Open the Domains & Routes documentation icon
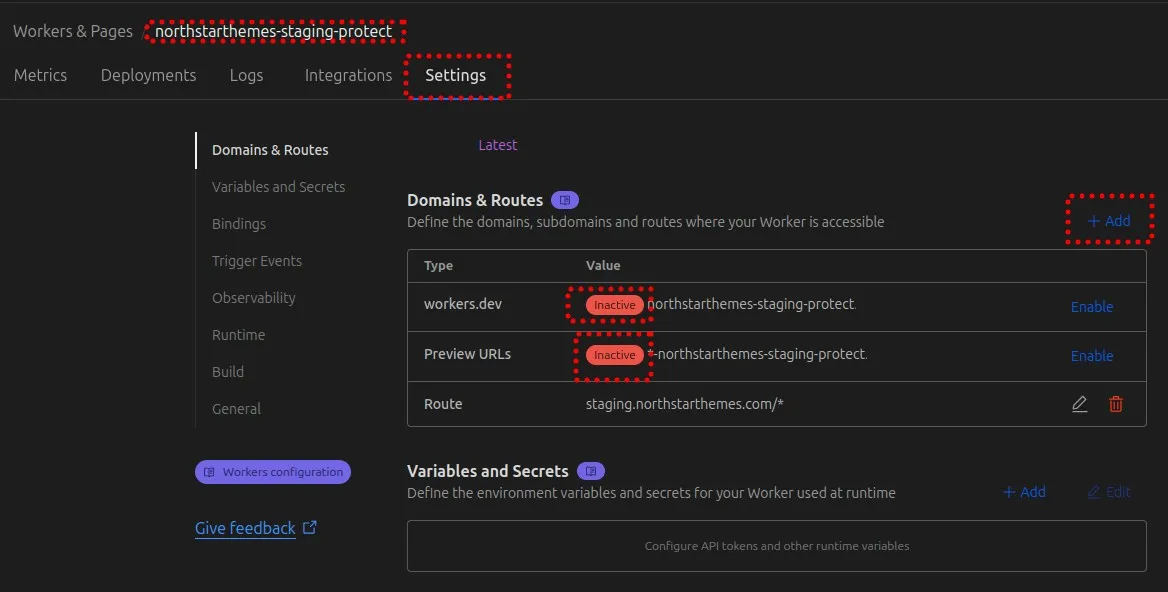Image resolution: width=1168 pixels, height=592 pixels. tap(565, 200)
